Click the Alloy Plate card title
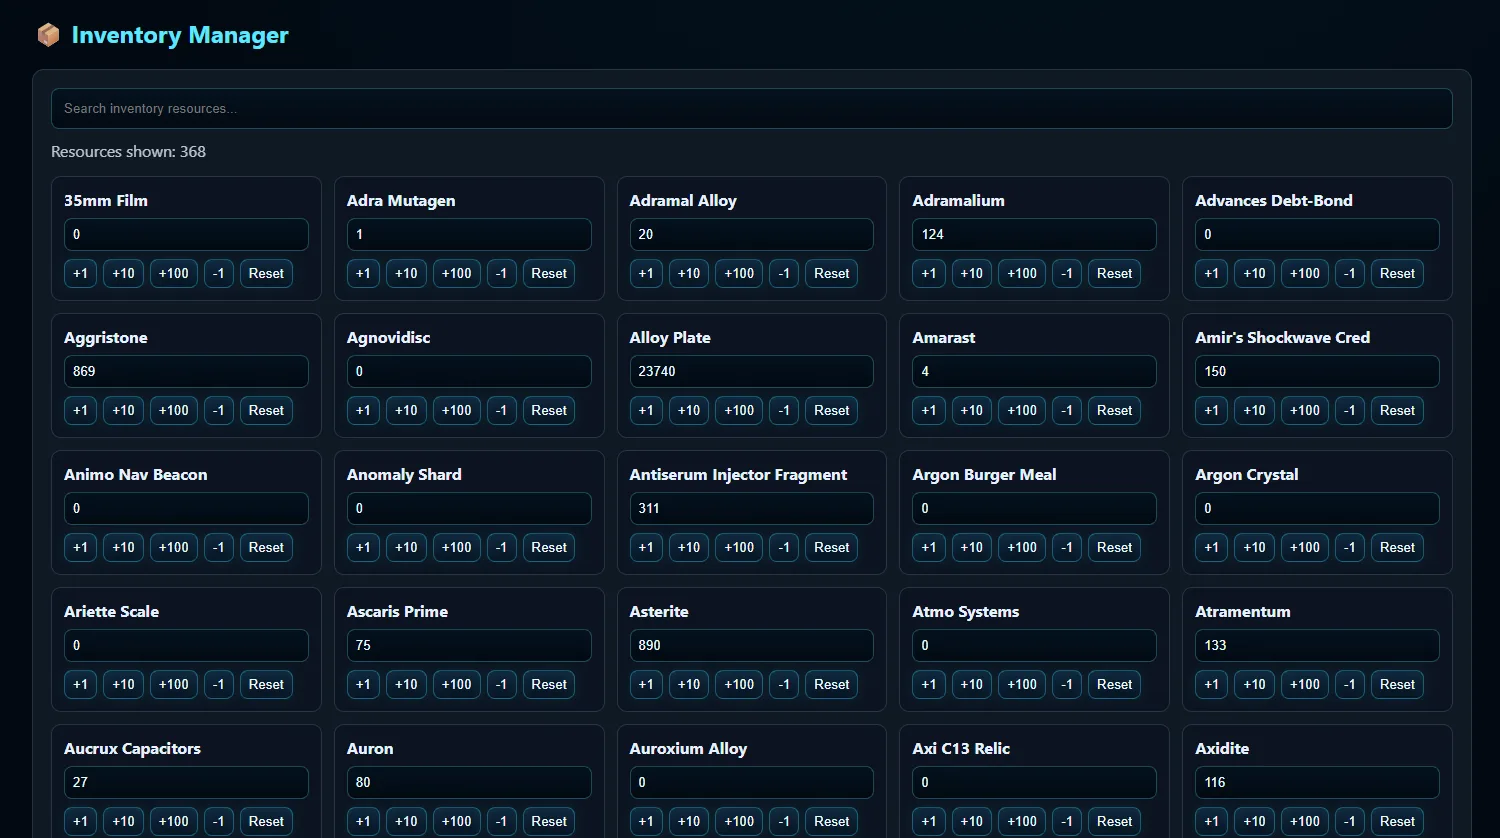 click(670, 337)
